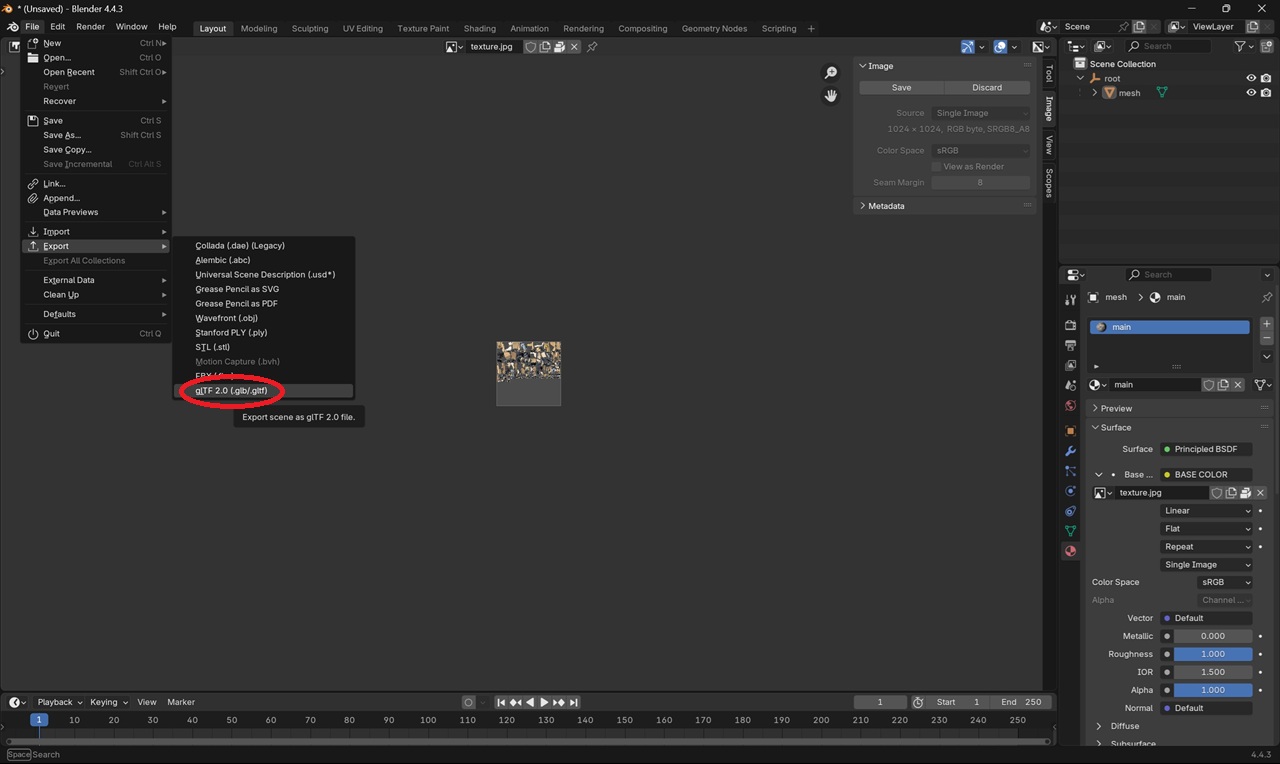The width and height of the screenshot is (1280, 764).
Task: Enable the View as Render checkbox
Action: [936, 167]
